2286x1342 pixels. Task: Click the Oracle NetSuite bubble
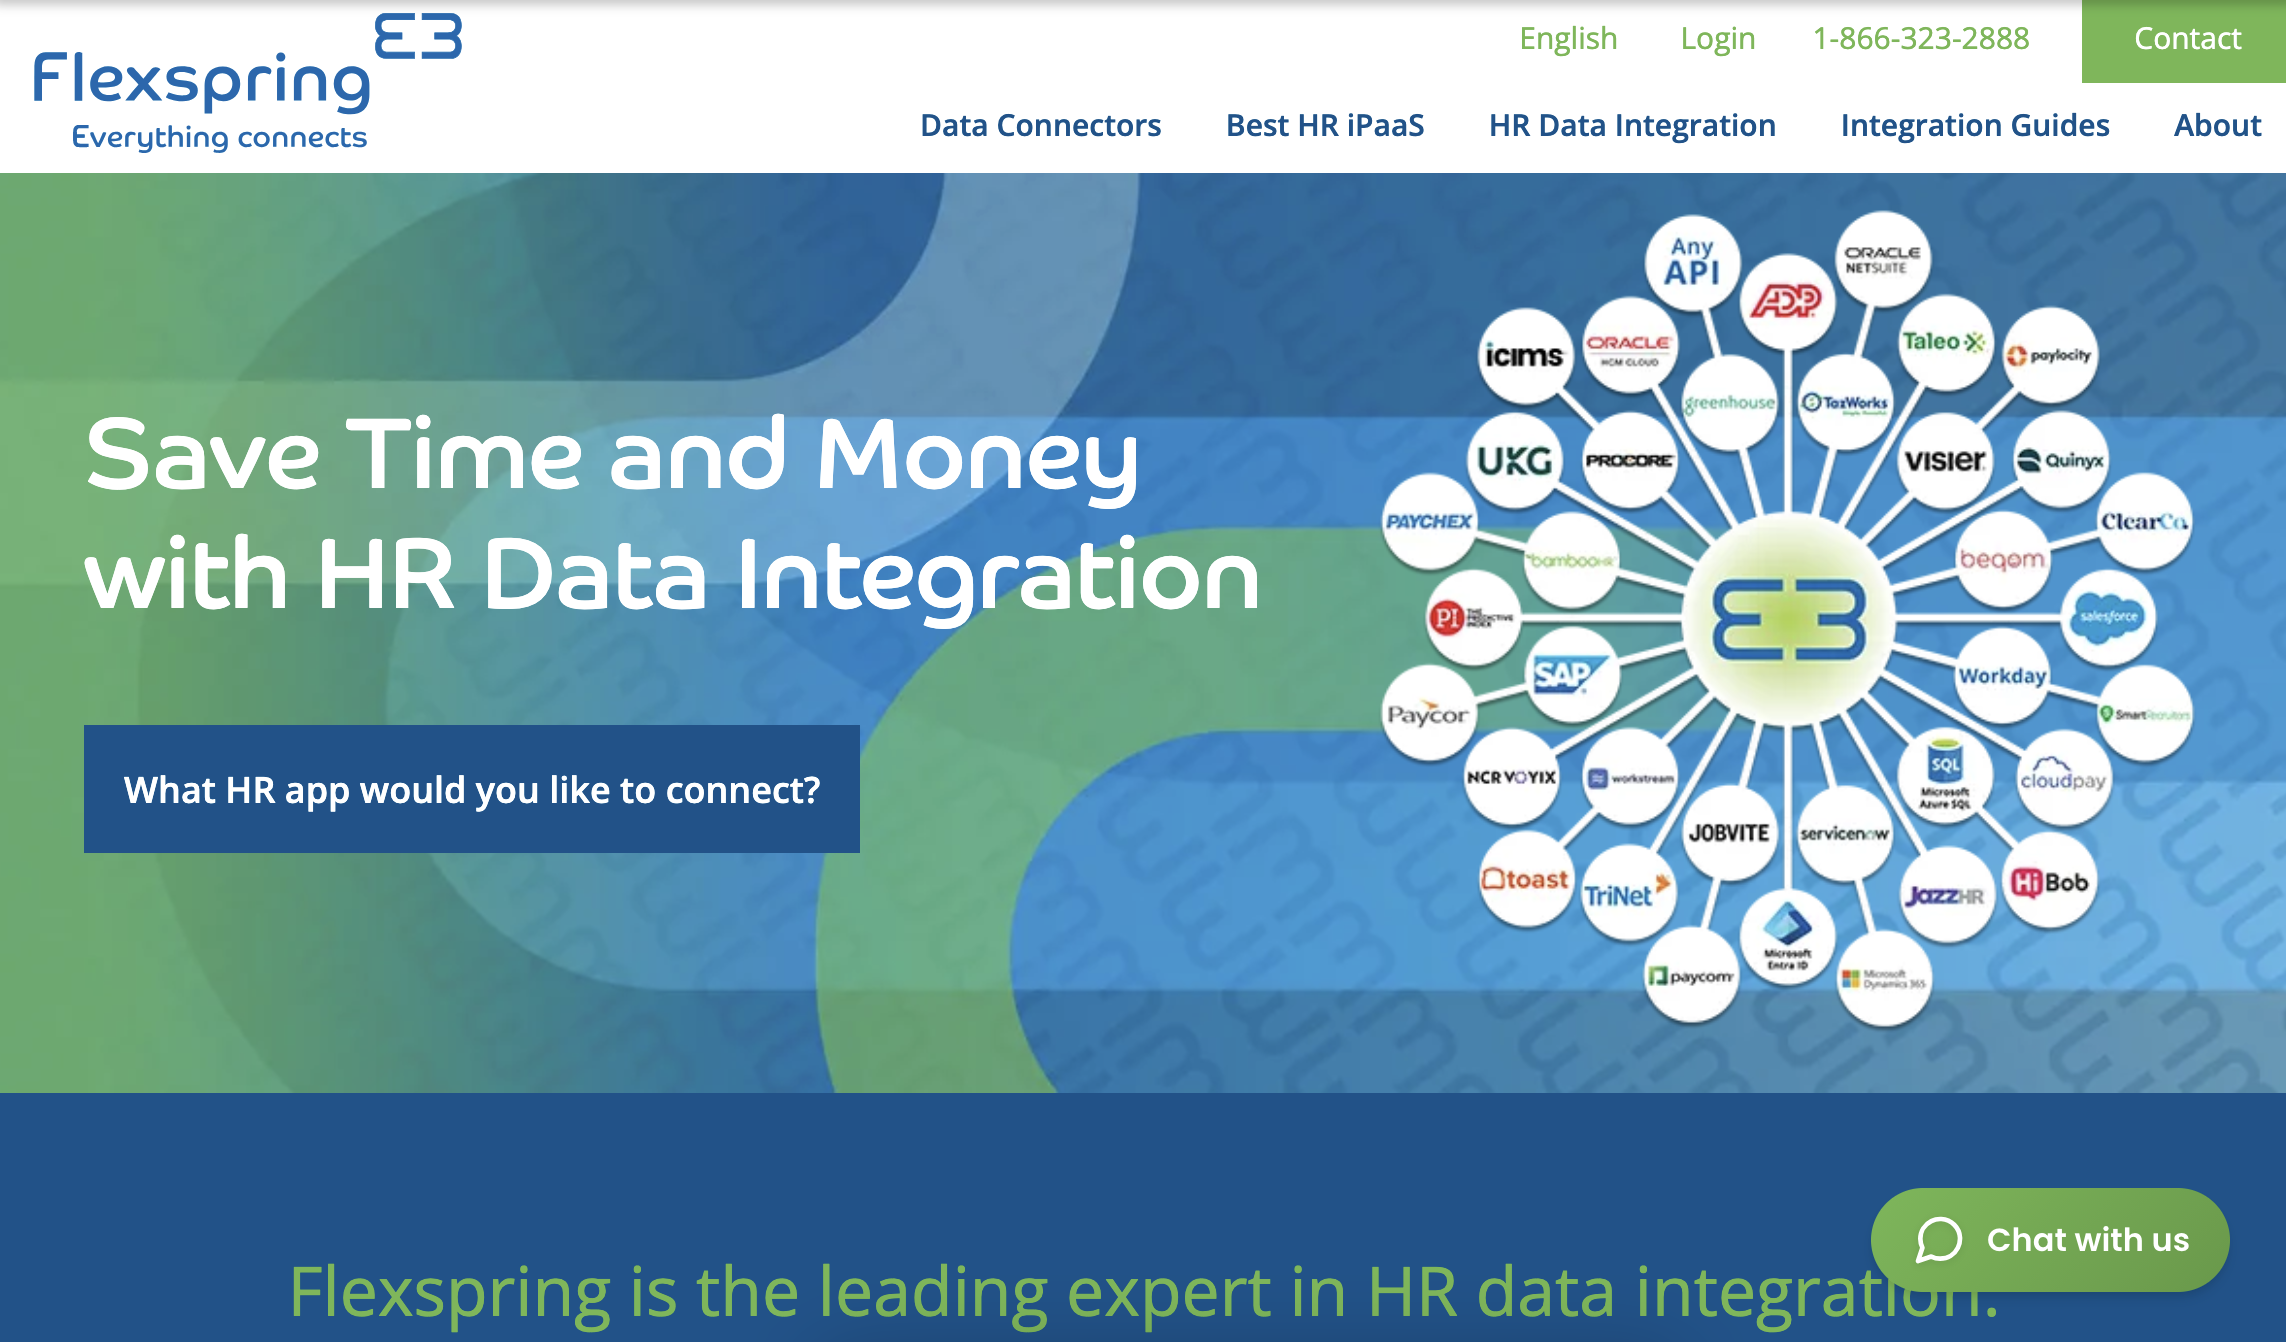point(1883,260)
